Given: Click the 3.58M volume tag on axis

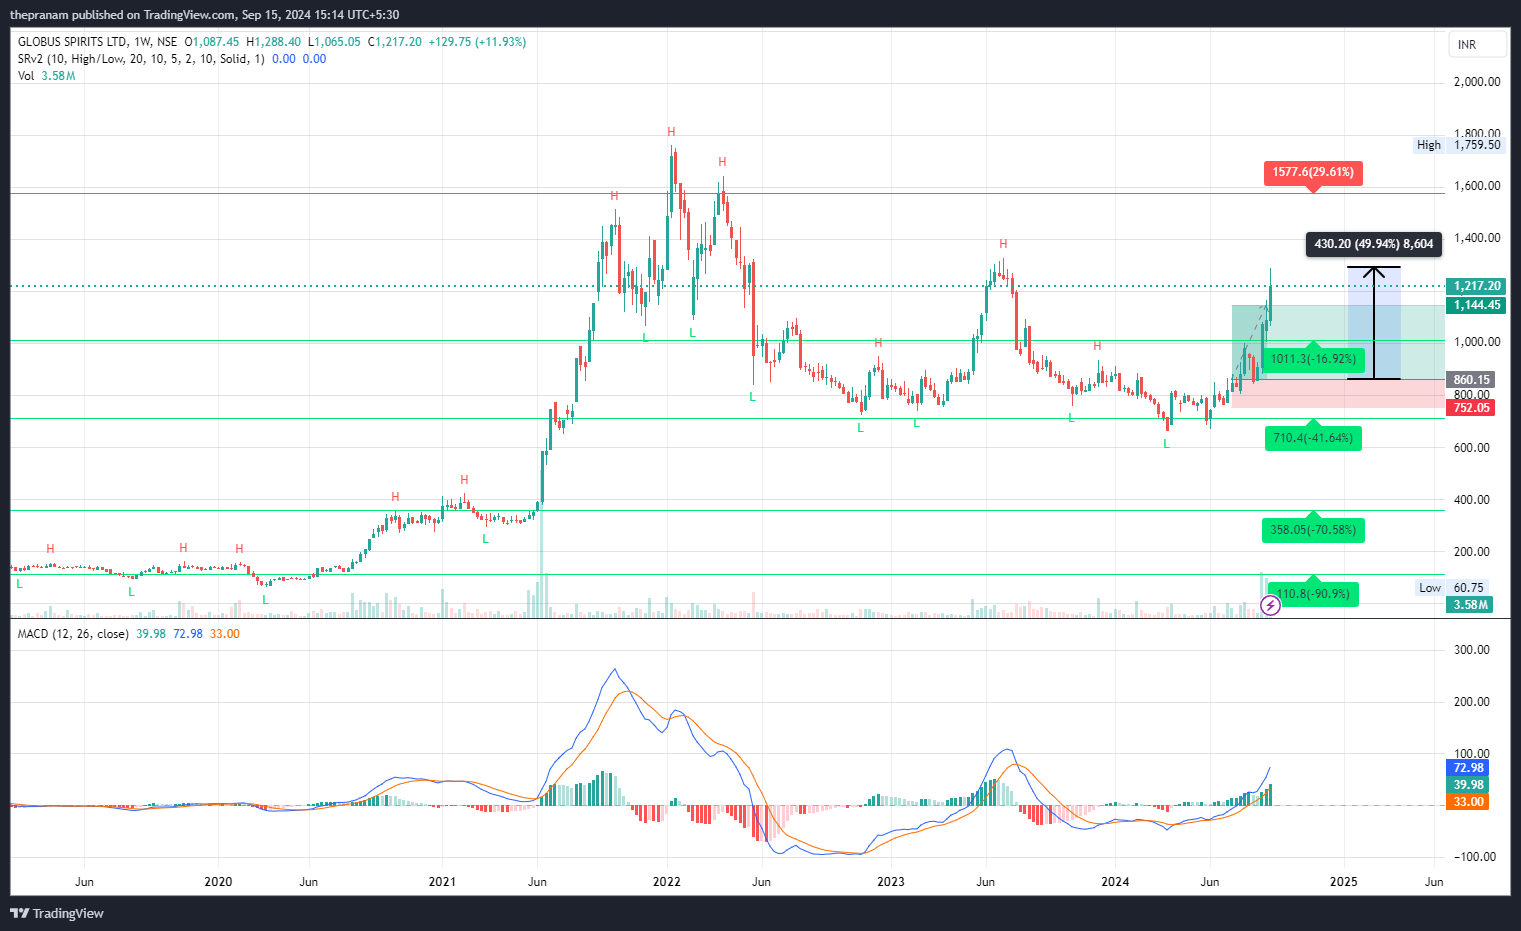Looking at the screenshot, I should [x=1470, y=605].
